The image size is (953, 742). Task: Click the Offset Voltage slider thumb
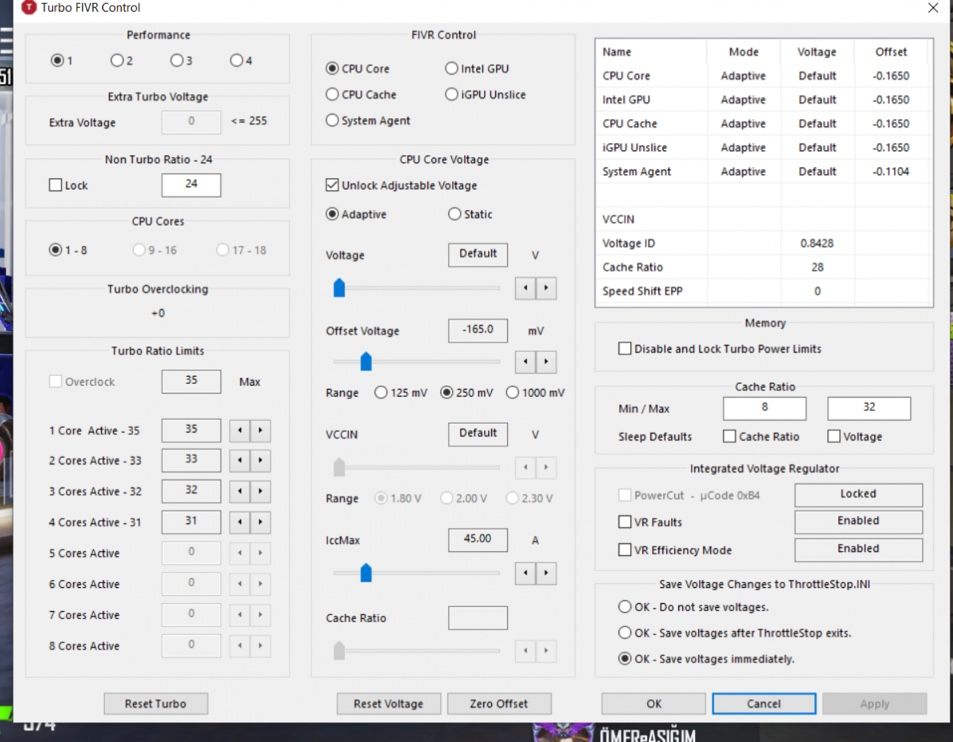point(366,362)
